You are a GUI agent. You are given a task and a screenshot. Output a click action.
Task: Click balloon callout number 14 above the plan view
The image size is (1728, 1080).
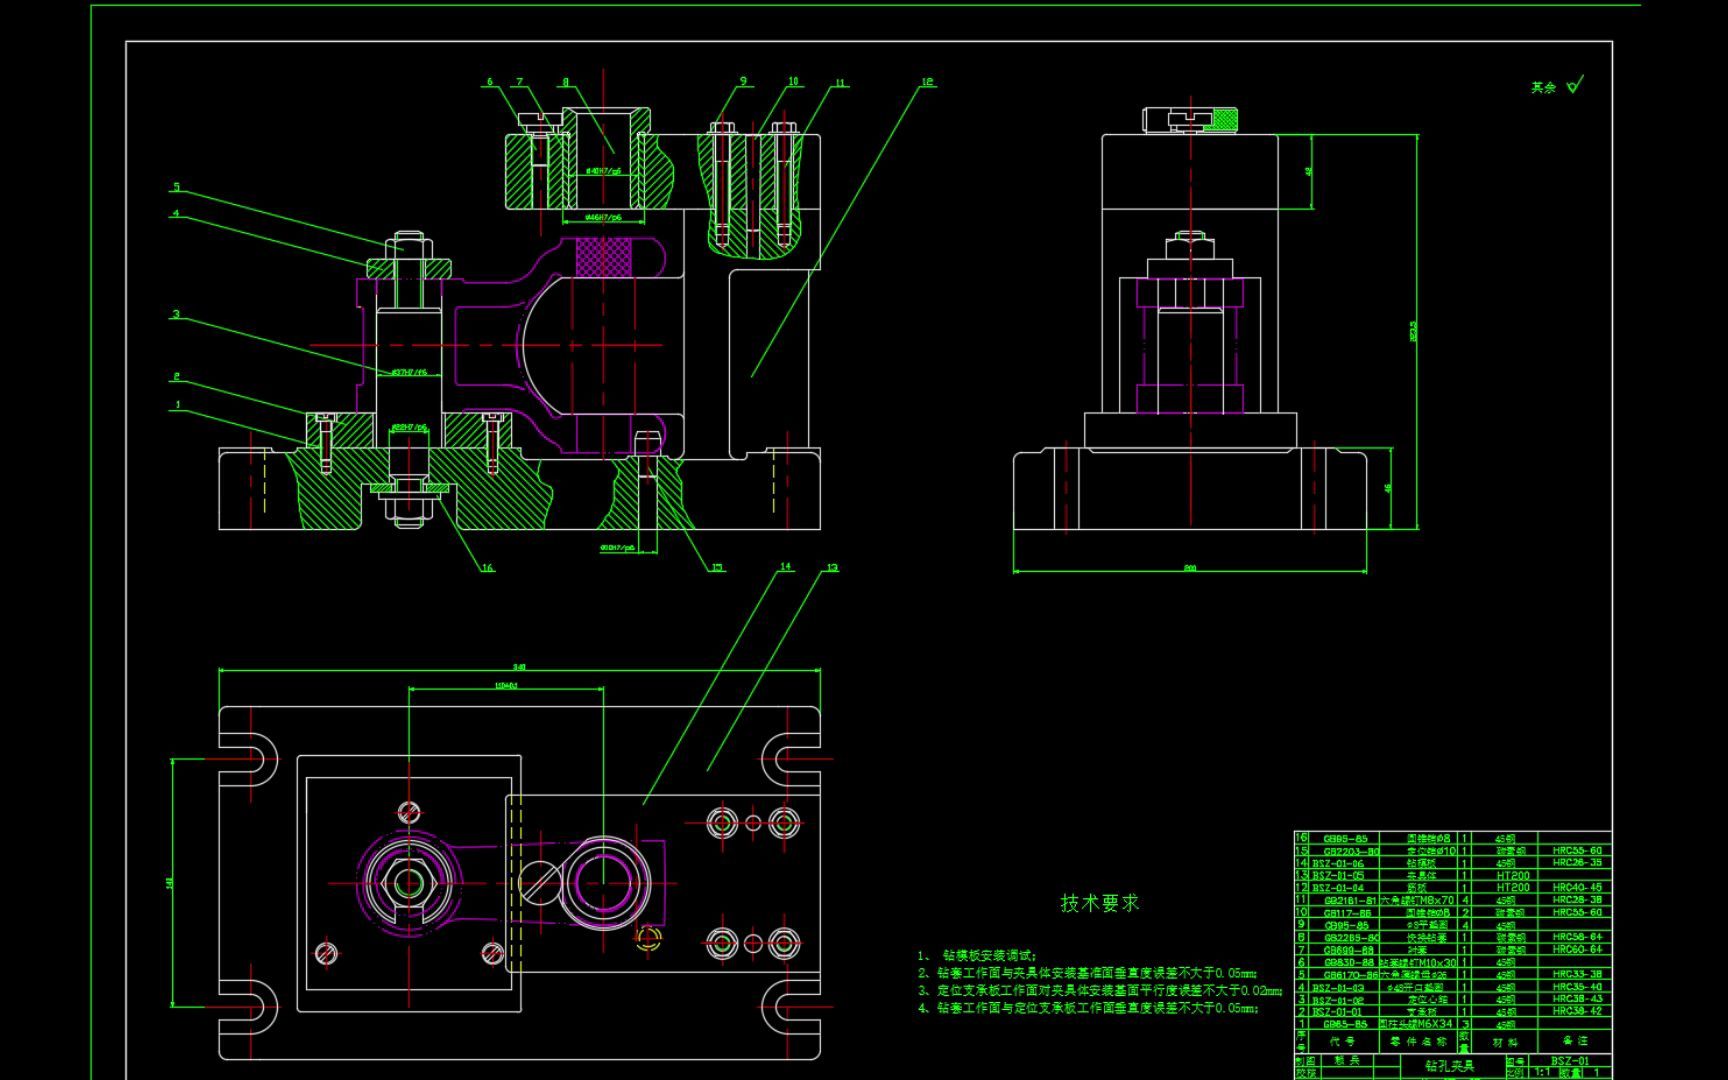point(785,567)
